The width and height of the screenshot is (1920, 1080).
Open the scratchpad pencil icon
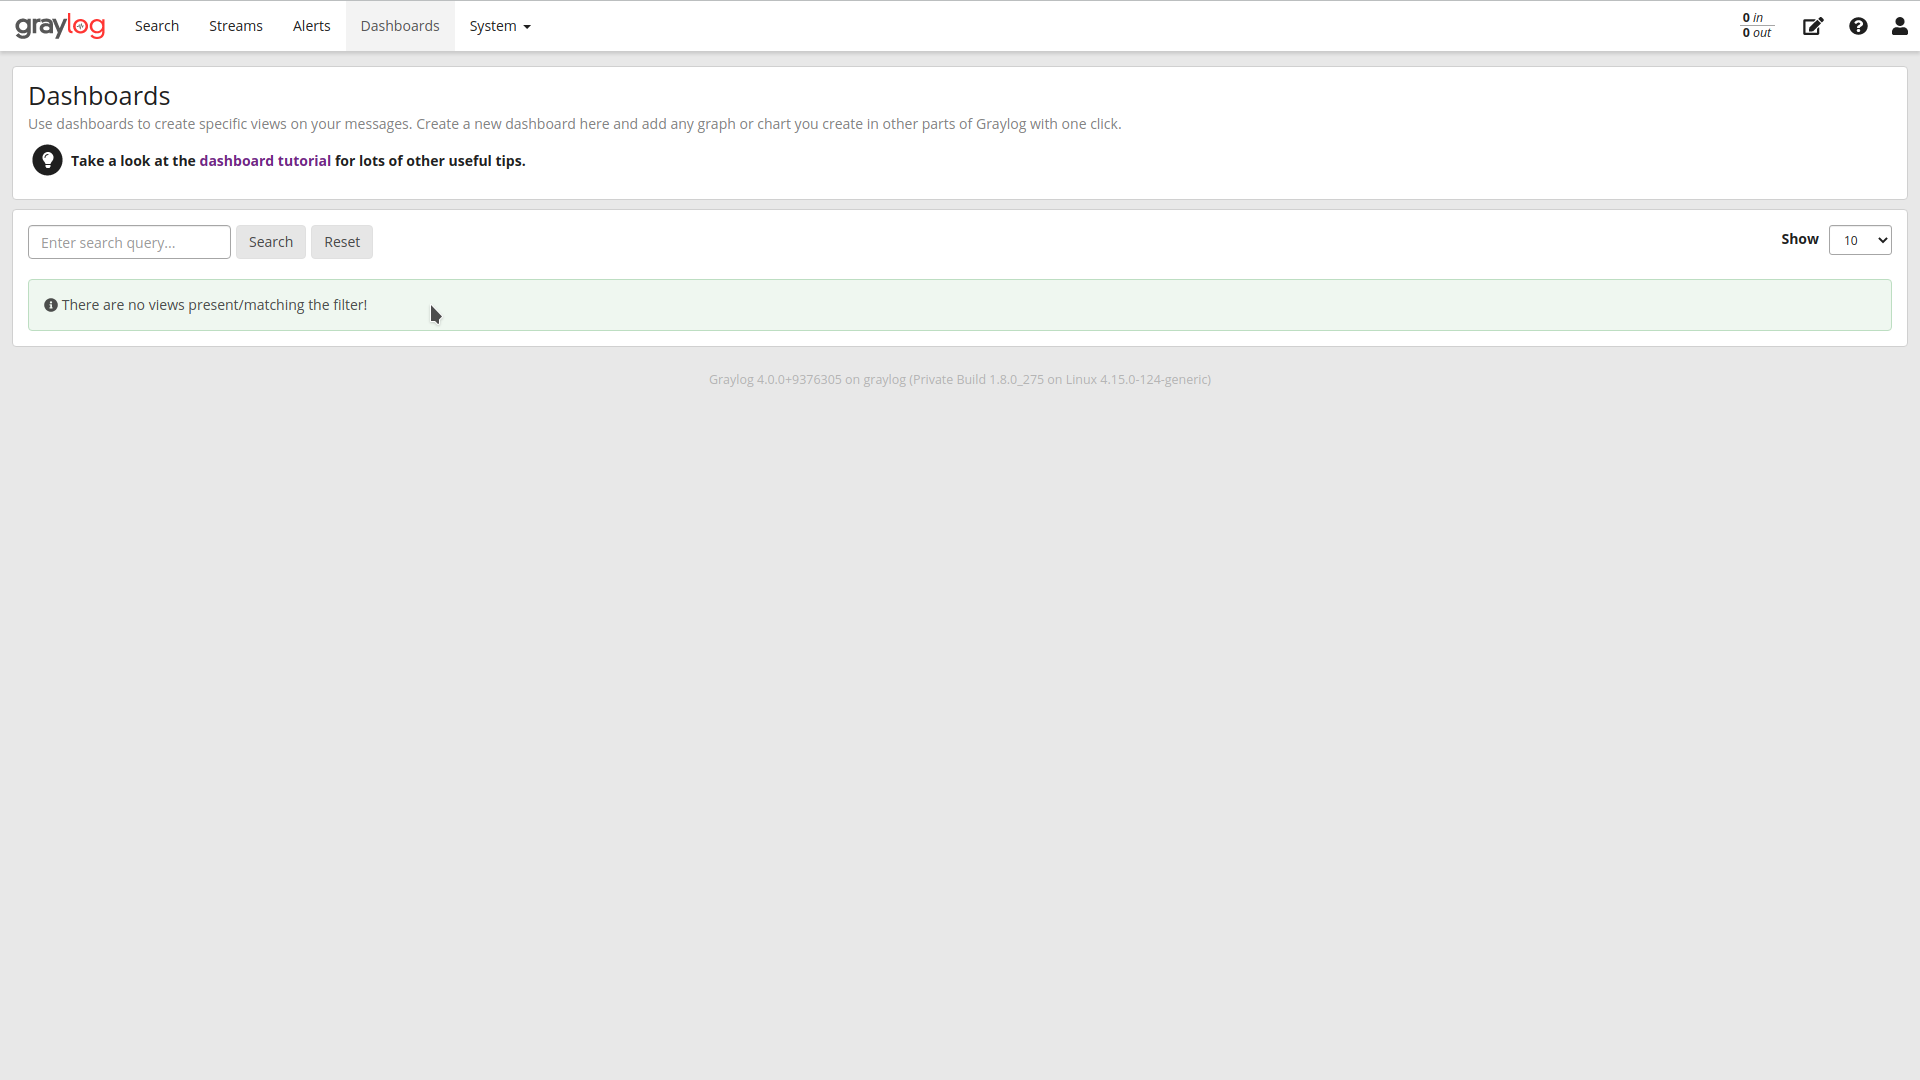click(1813, 26)
